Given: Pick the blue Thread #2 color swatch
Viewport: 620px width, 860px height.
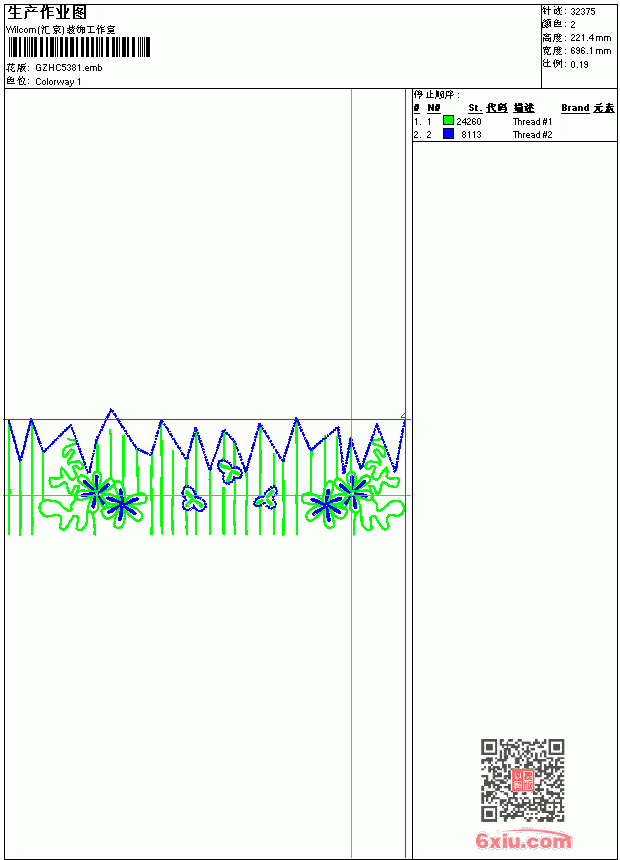Looking at the screenshot, I should pos(448,134).
